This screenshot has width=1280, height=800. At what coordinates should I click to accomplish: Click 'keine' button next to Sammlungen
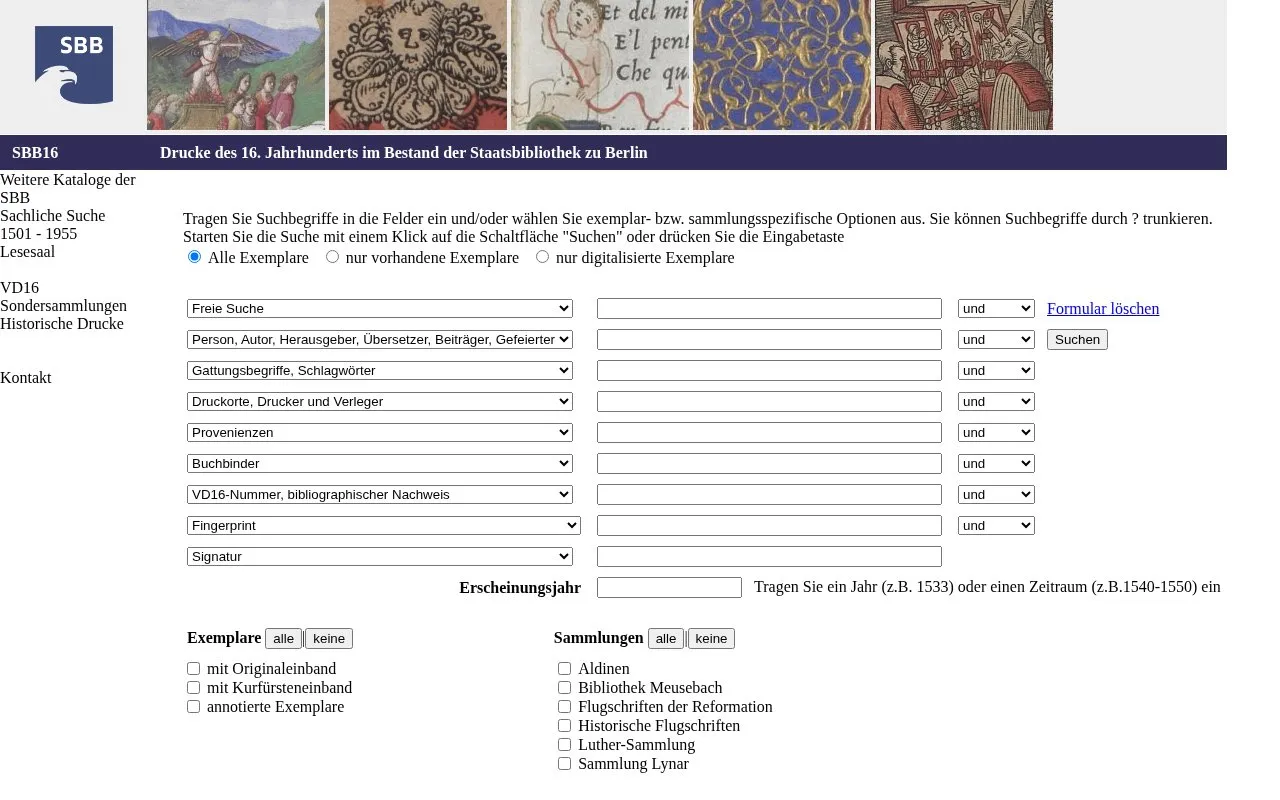pyautogui.click(x=711, y=639)
